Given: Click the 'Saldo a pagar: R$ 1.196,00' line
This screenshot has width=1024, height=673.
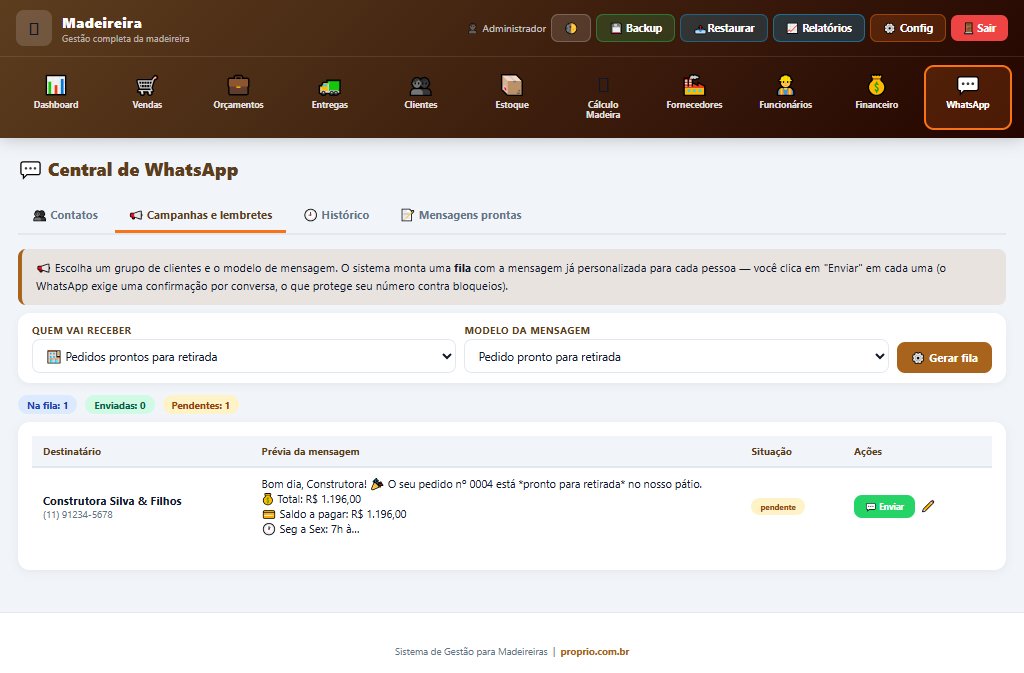Looking at the screenshot, I should (x=334, y=514).
